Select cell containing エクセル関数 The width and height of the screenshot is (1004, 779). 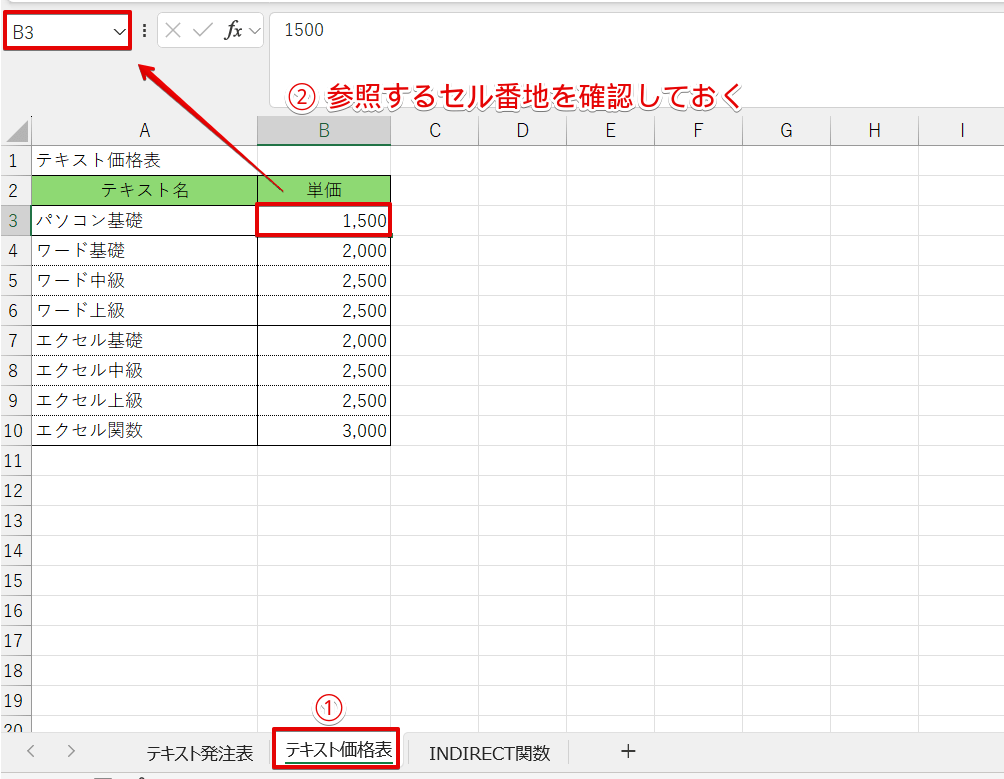click(144, 431)
